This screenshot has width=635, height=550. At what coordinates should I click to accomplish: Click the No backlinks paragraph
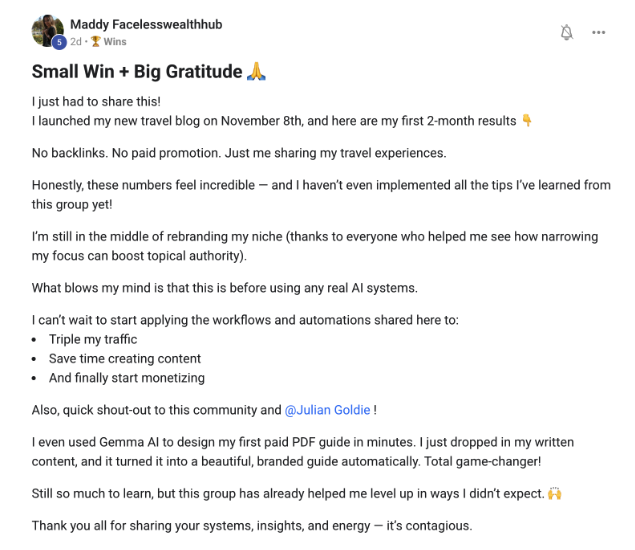(x=238, y=153)
